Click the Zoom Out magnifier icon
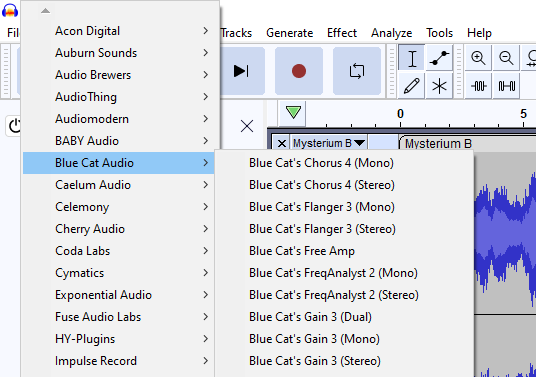536x377 pixels. (x=506, y=58)
